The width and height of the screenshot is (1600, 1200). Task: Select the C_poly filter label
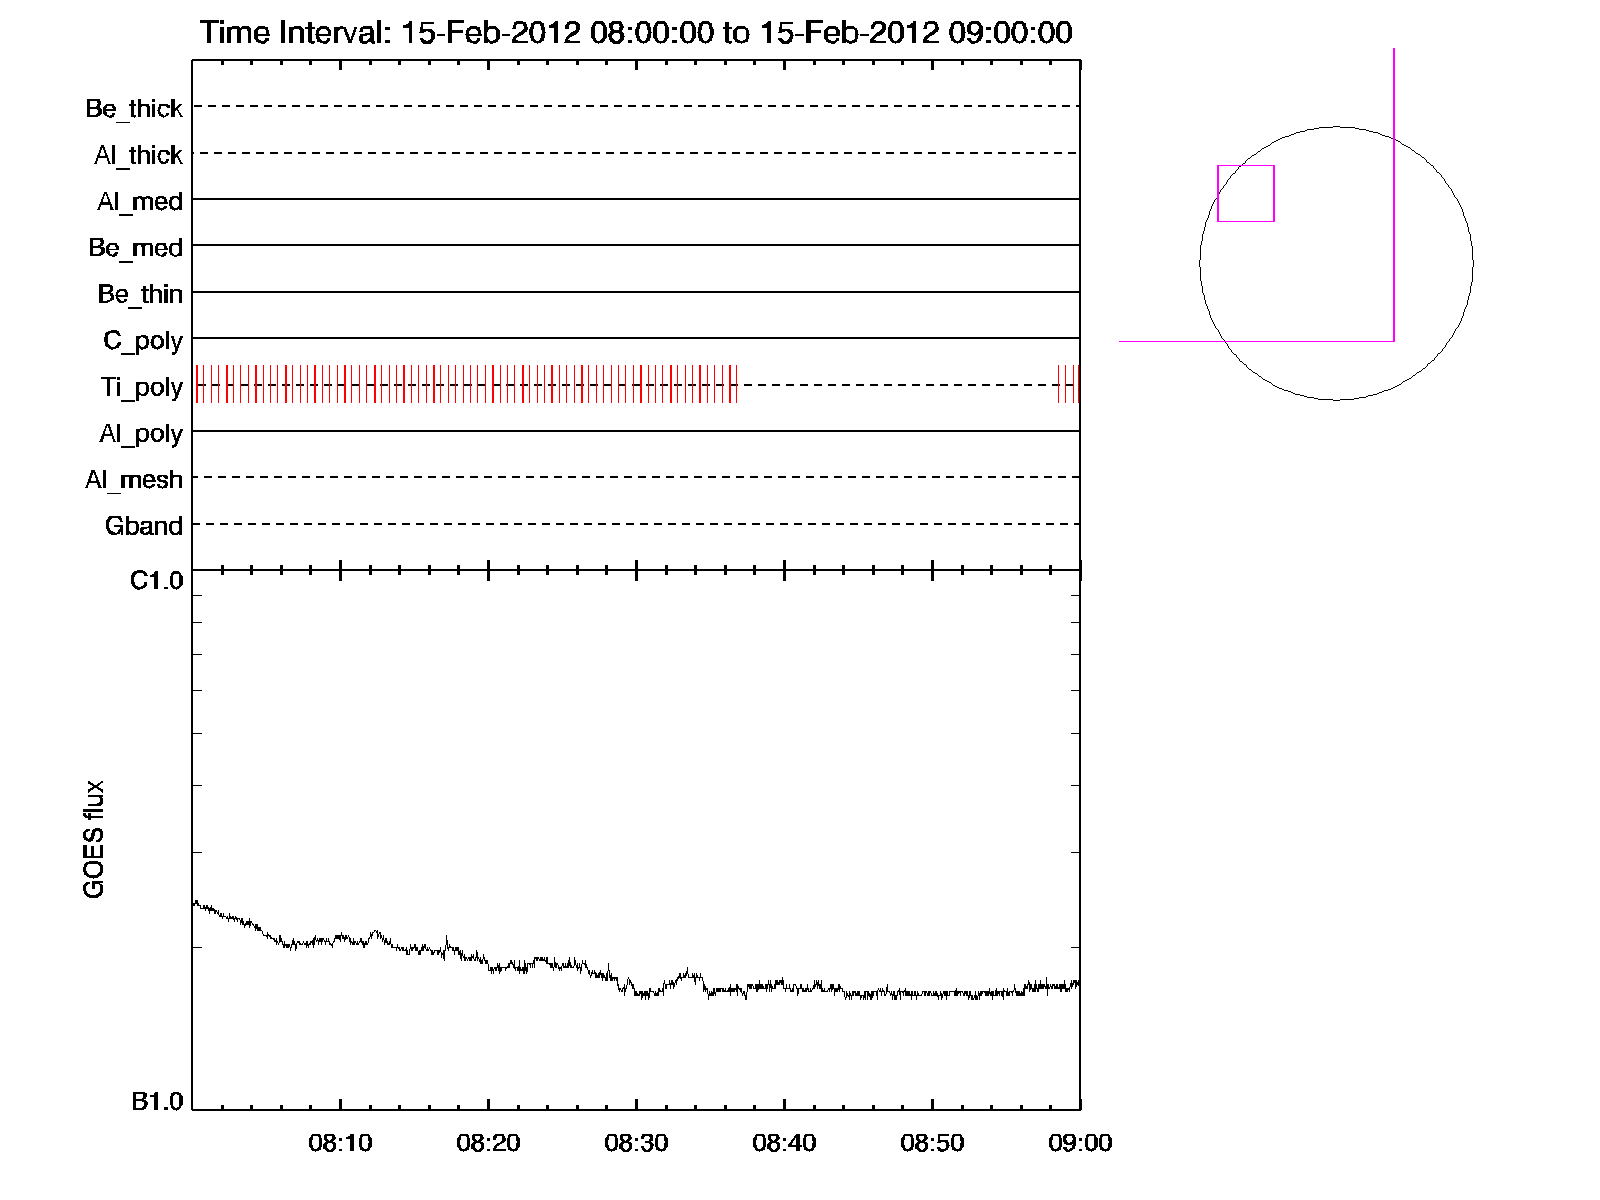(143, 341)
